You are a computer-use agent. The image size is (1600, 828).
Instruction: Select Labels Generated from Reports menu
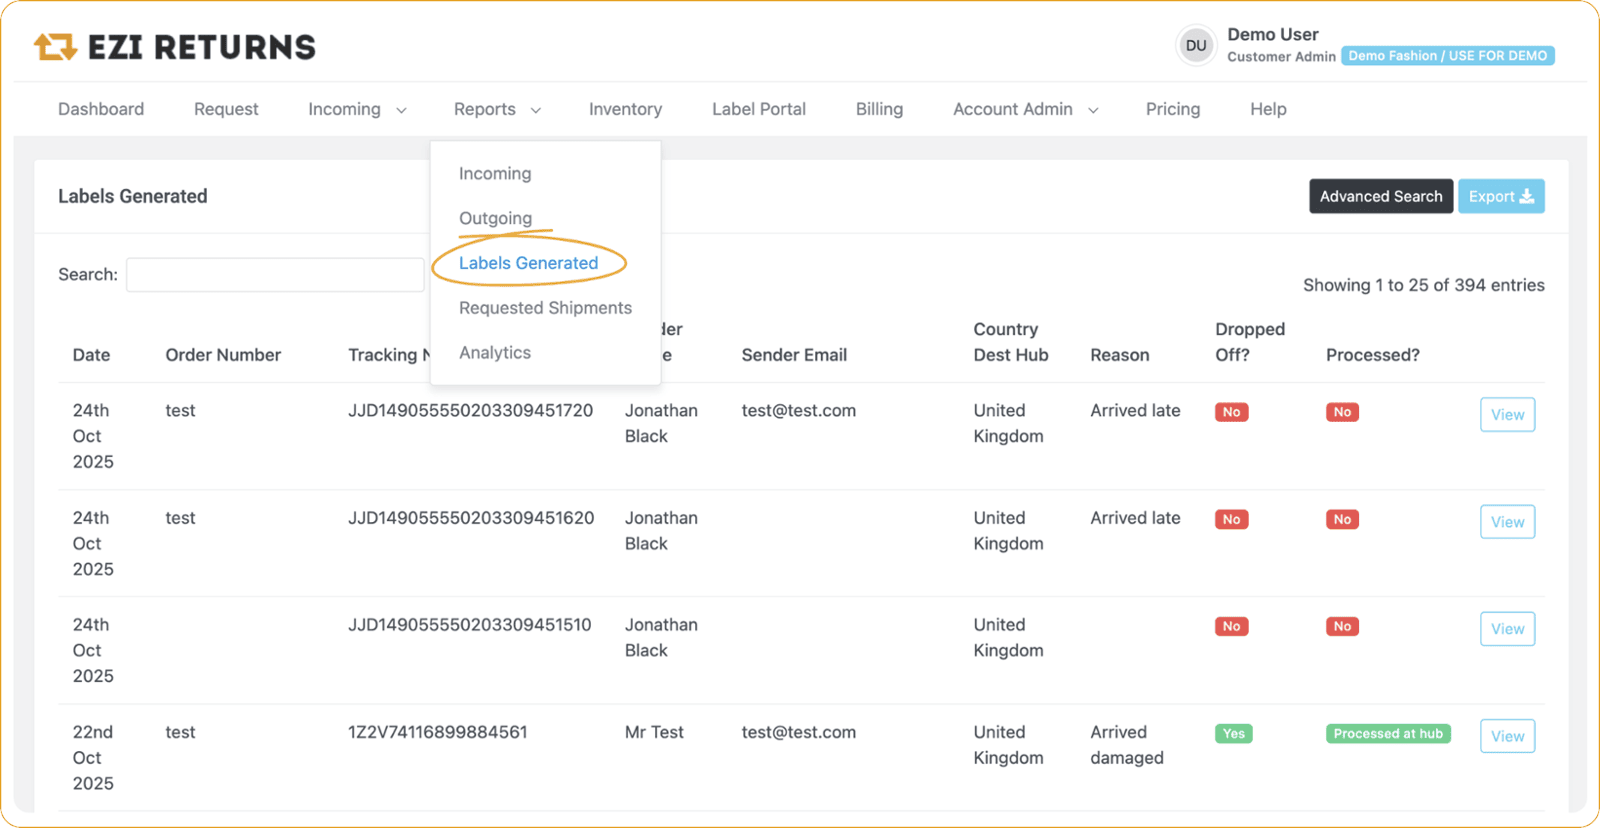click(x=528, y=263)
